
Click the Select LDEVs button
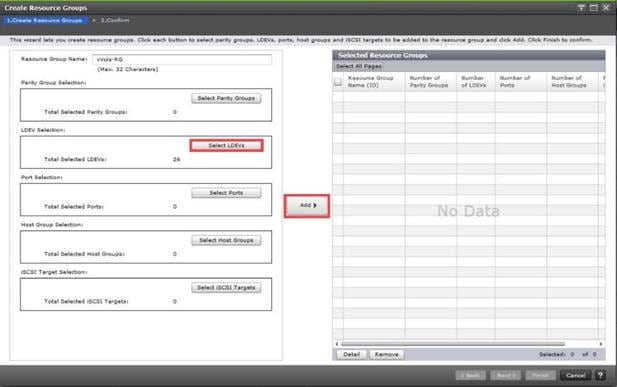pyautogui.click(x=226, y=145)
